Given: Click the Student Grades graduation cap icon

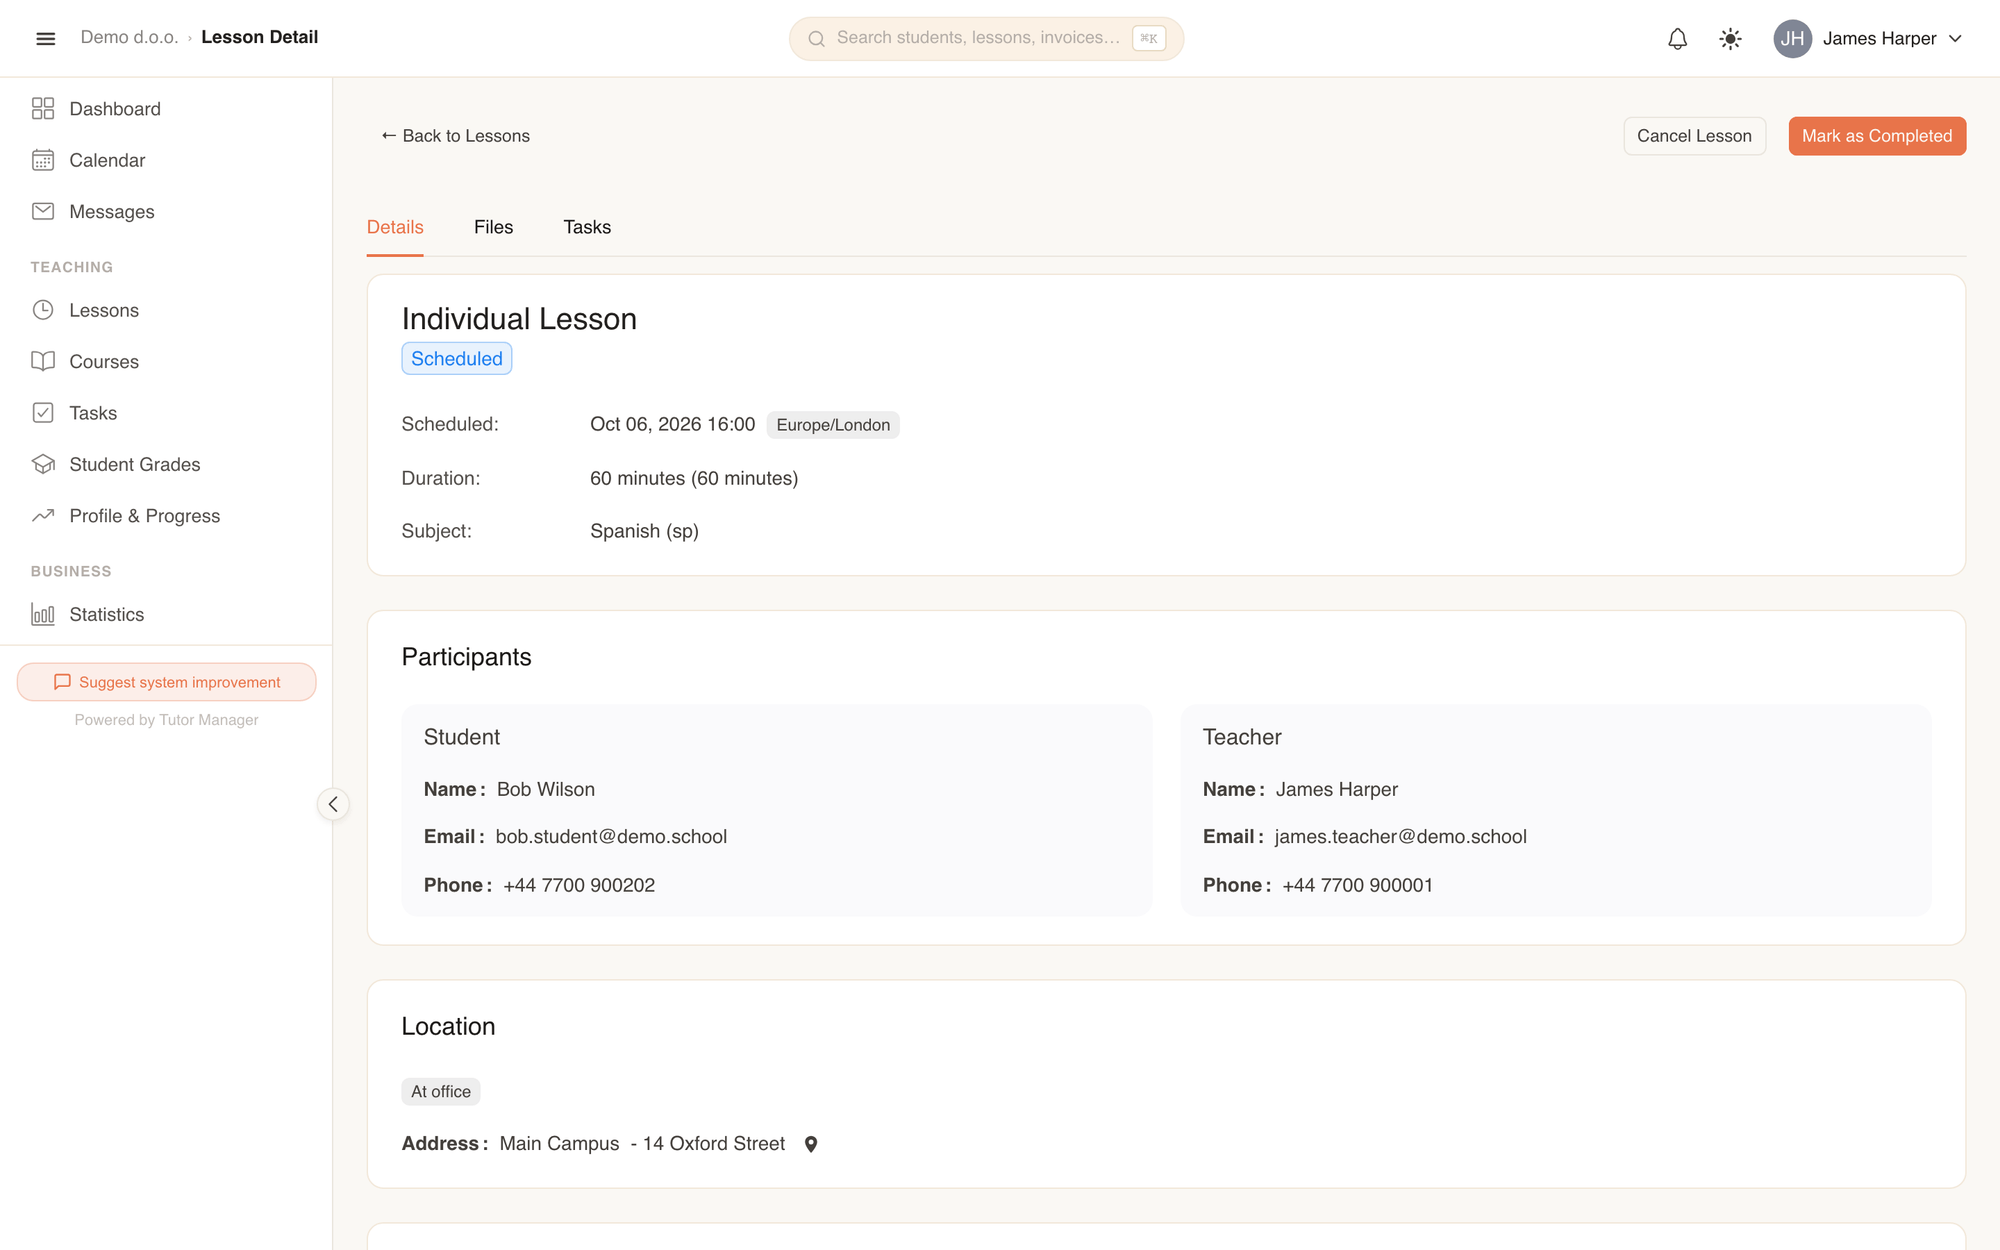Looking at the screenshot, I should 43,464.
